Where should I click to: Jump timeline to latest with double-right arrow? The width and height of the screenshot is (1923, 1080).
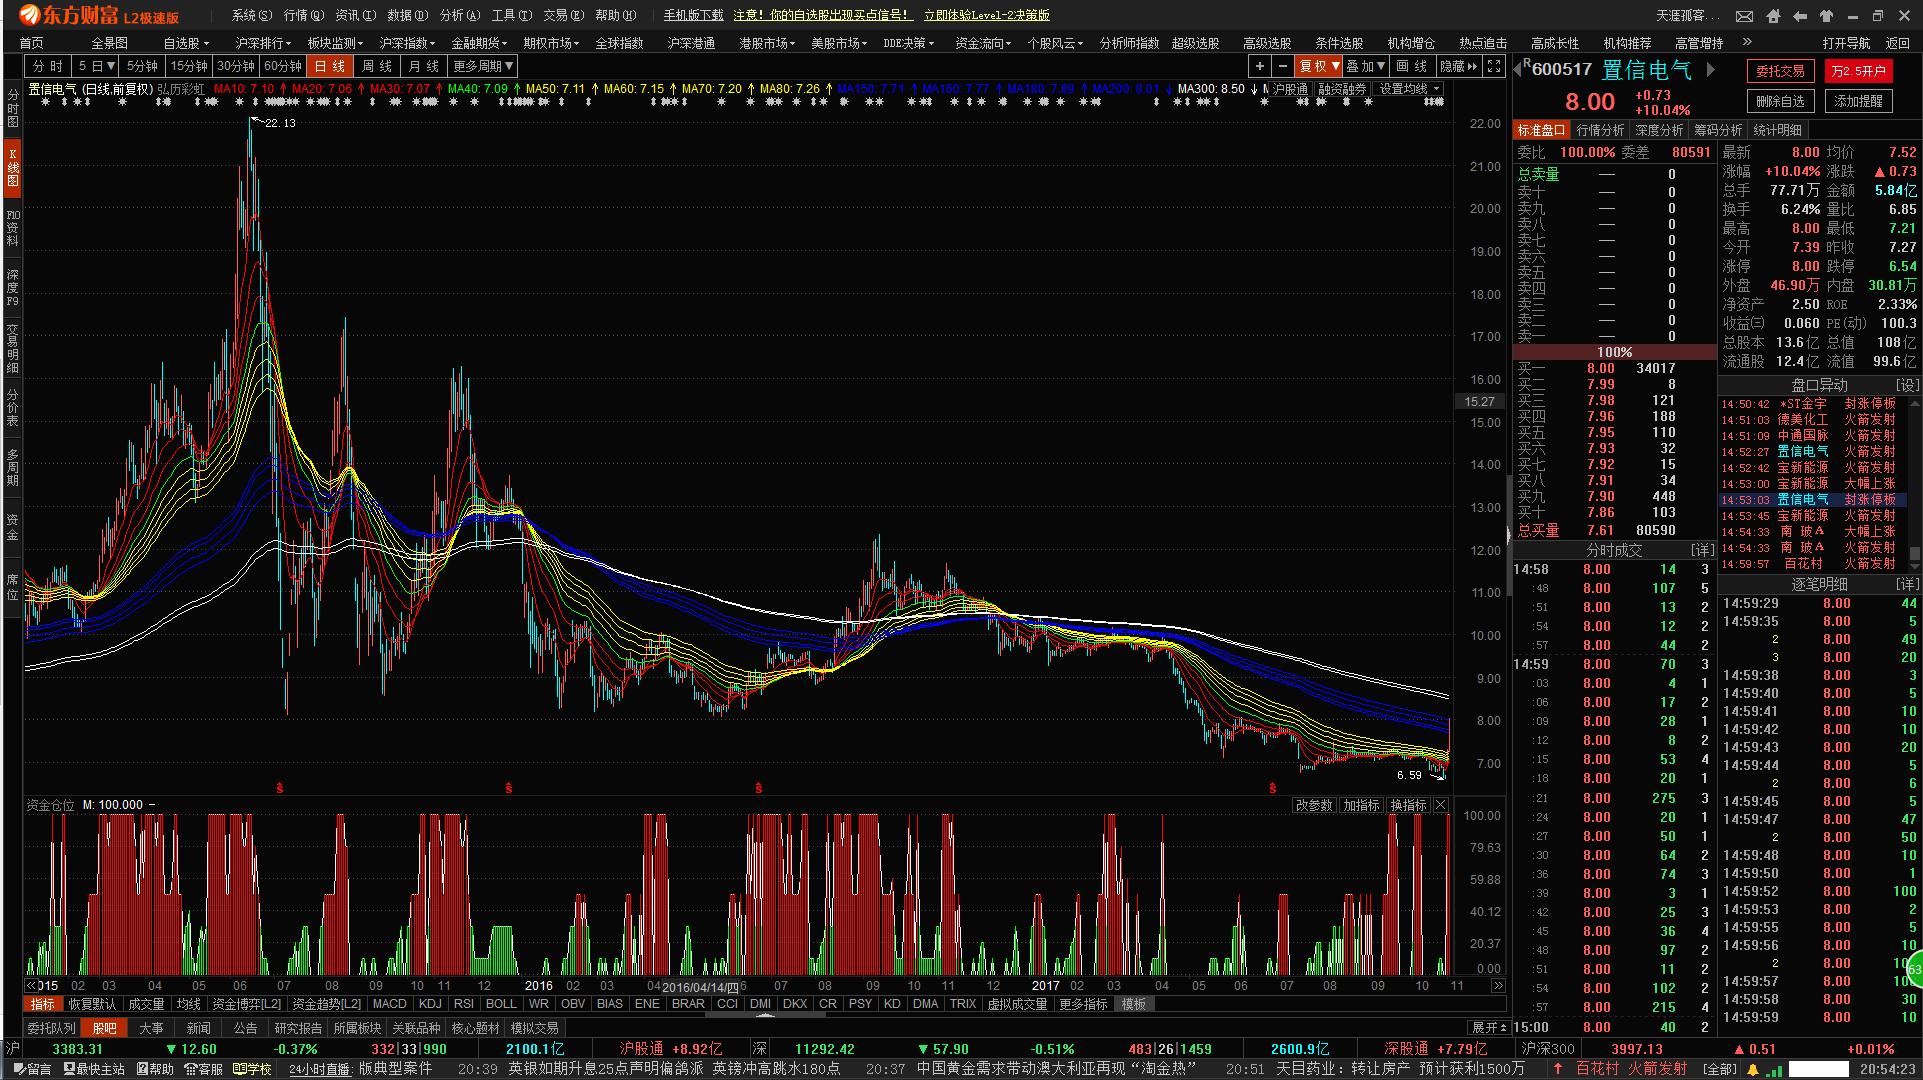[x=1498, y=986]
